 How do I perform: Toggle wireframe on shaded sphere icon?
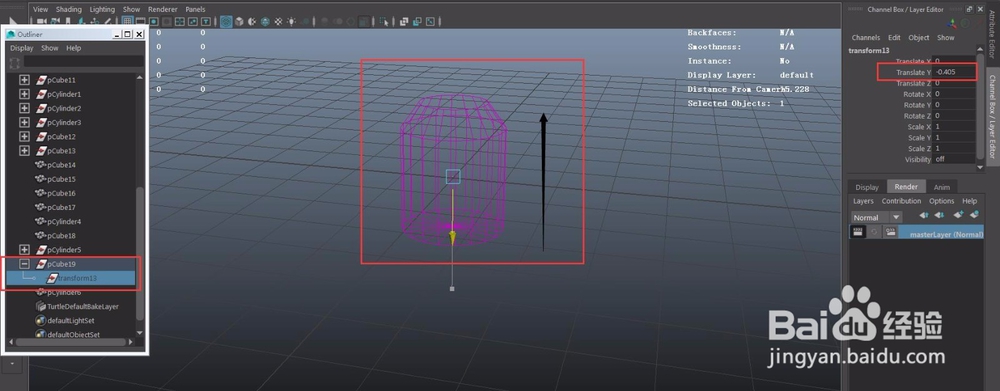pos(265,22)
